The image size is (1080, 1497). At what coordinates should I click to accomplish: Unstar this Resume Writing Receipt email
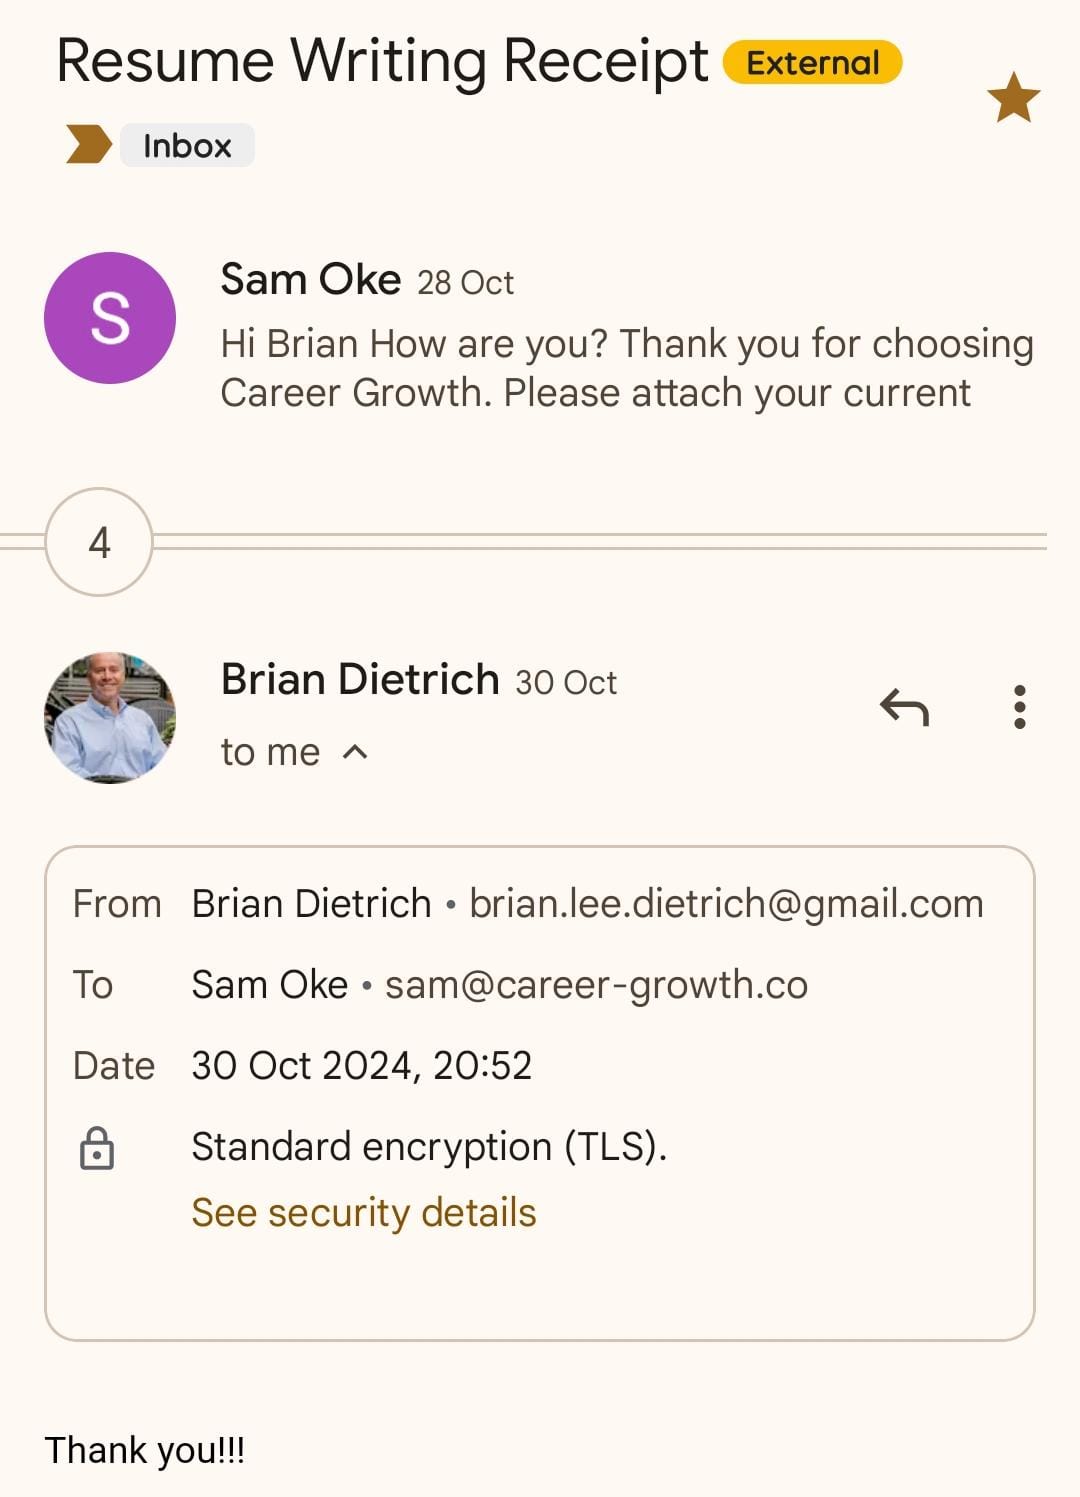[1013, 98]
